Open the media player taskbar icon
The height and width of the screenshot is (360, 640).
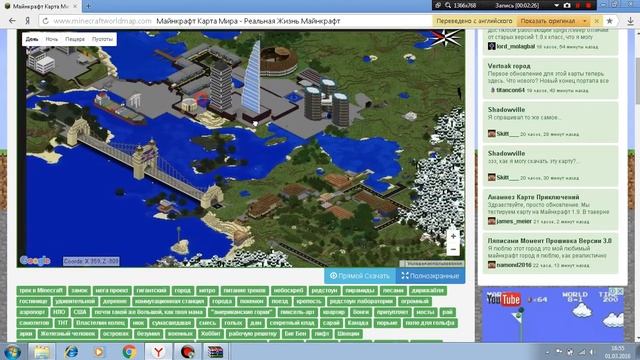(x=99, y=352)
